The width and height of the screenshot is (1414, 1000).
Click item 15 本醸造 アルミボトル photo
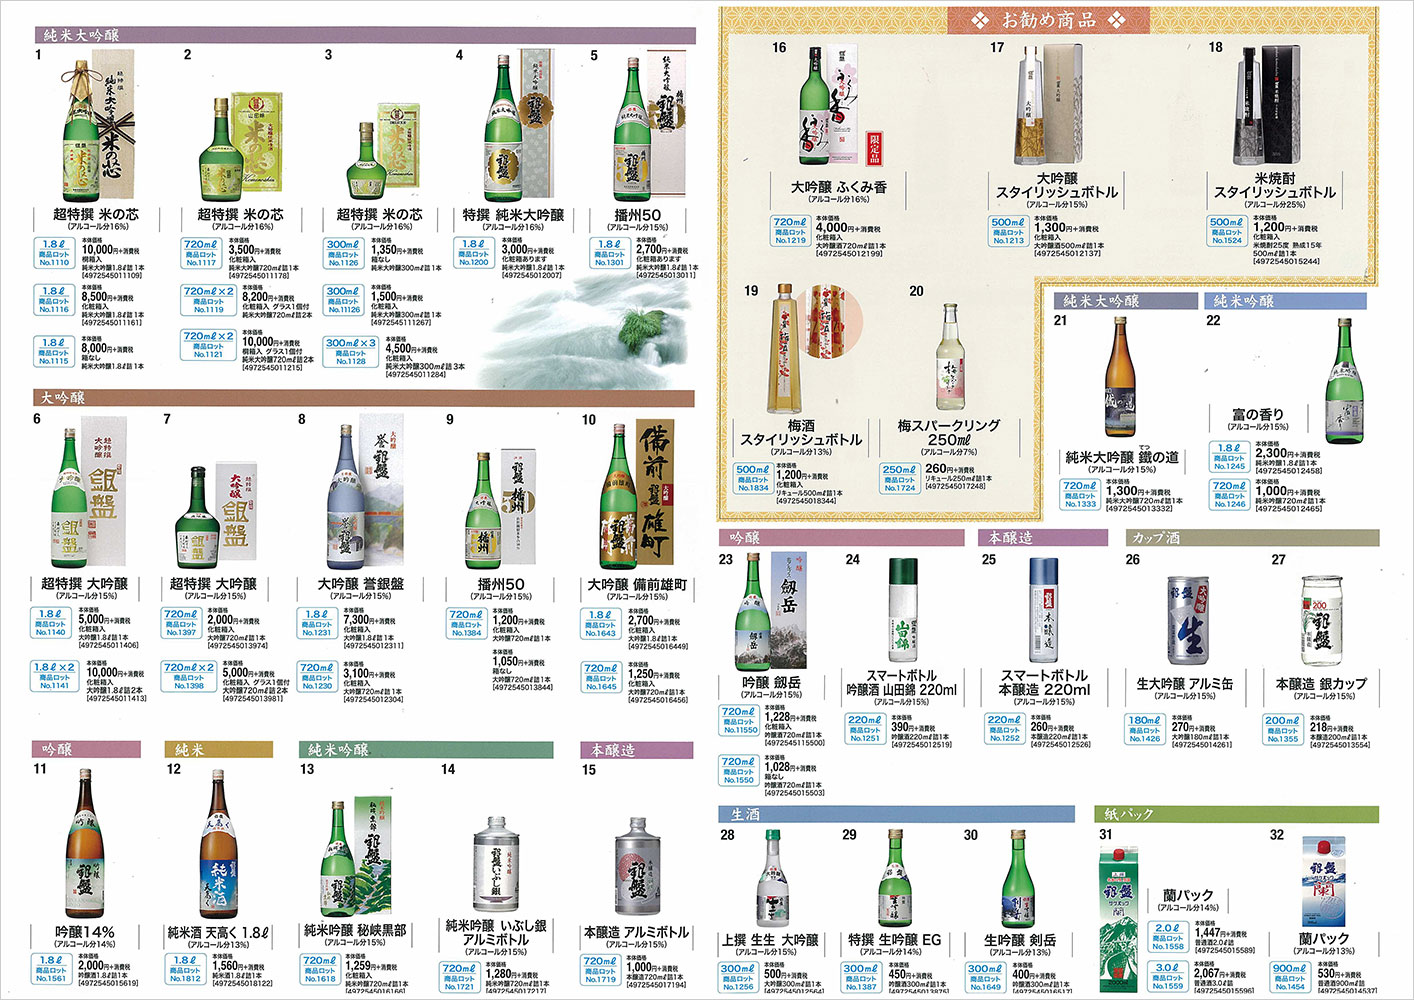[x=637, y=868]
